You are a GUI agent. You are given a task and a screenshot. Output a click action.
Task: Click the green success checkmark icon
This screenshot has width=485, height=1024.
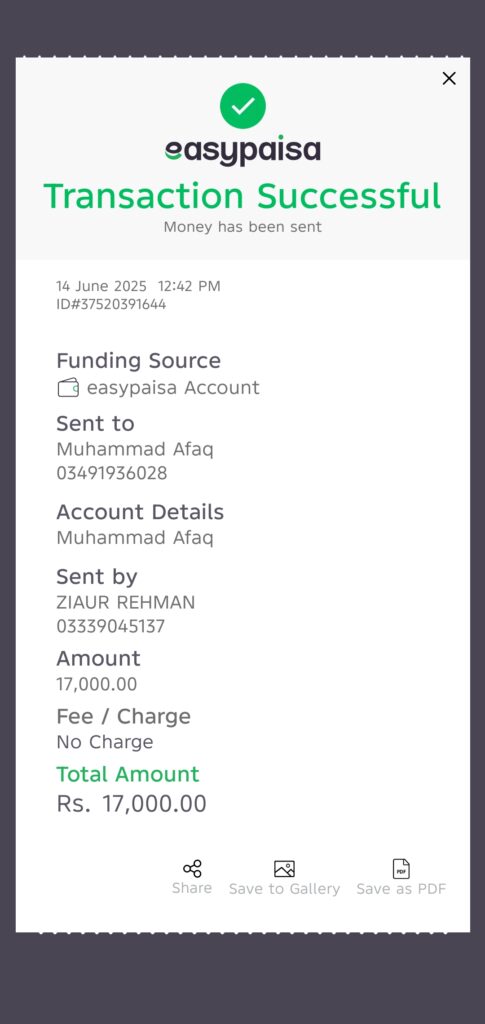click(243, 106)
